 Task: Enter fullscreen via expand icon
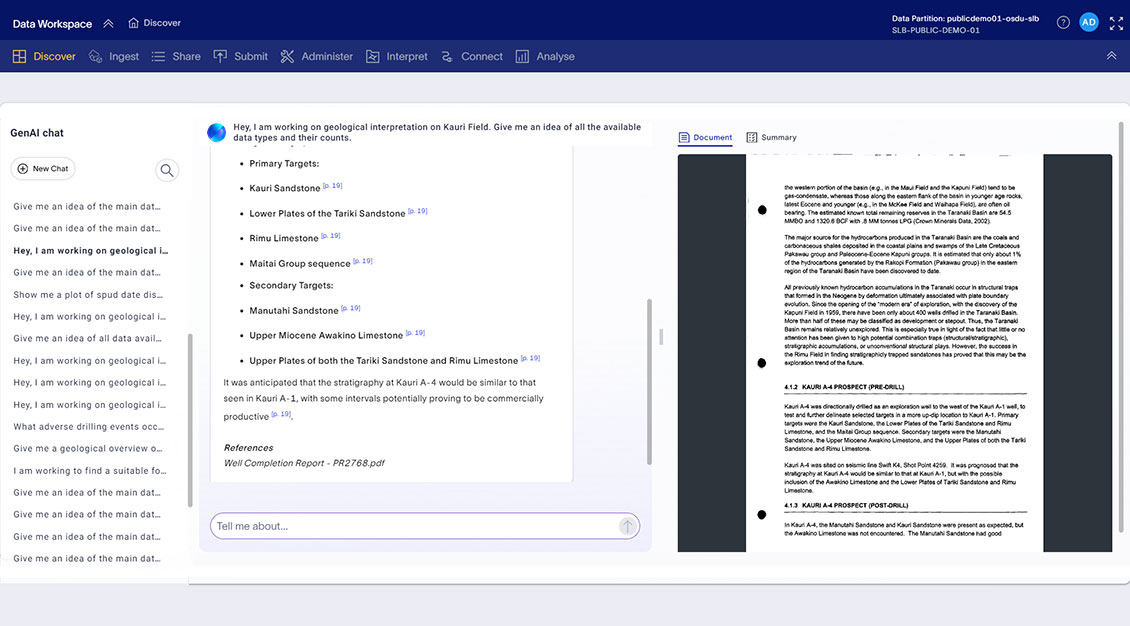click(1117, 21)
